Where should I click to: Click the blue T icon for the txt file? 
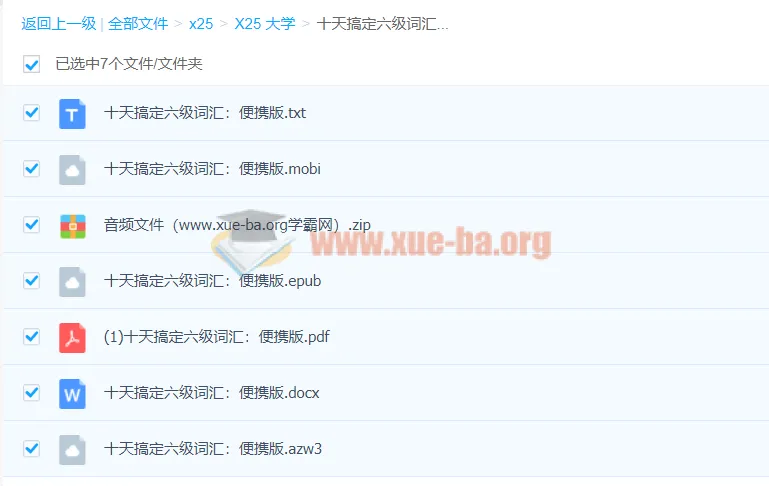72,114
